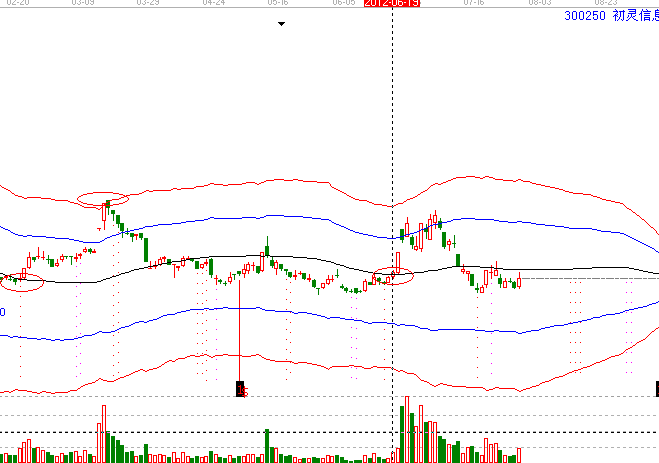Click the black info marker below the chart
Image resolution: width=659 pixels, height=463 pixels.
pyautogui.click(x=239, y=388)
